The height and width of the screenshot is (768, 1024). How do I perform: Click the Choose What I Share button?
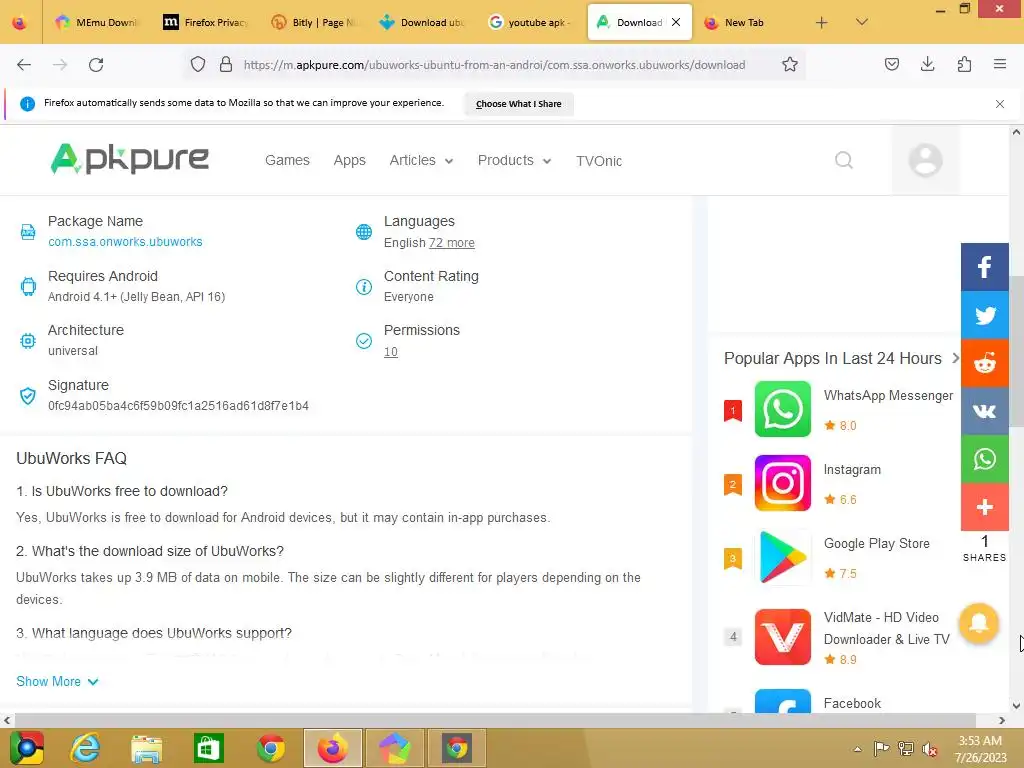(x=519, y=104)
